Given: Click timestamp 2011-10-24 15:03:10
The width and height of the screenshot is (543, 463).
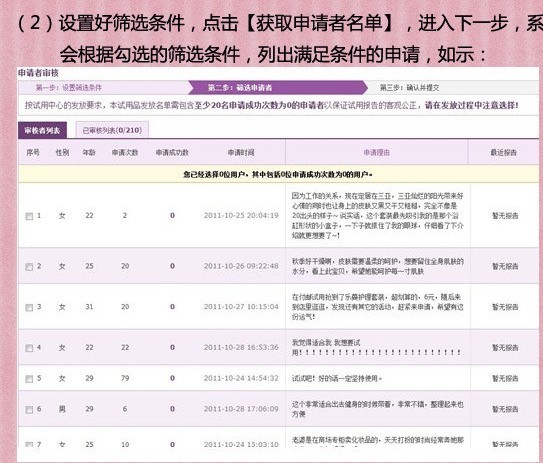Looking at the screenshot, I should [x=241, y=444].
